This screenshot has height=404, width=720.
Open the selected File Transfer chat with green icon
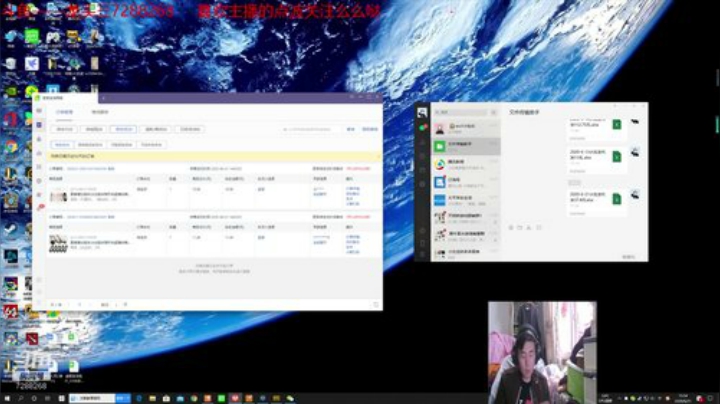[x=466, y=146]
